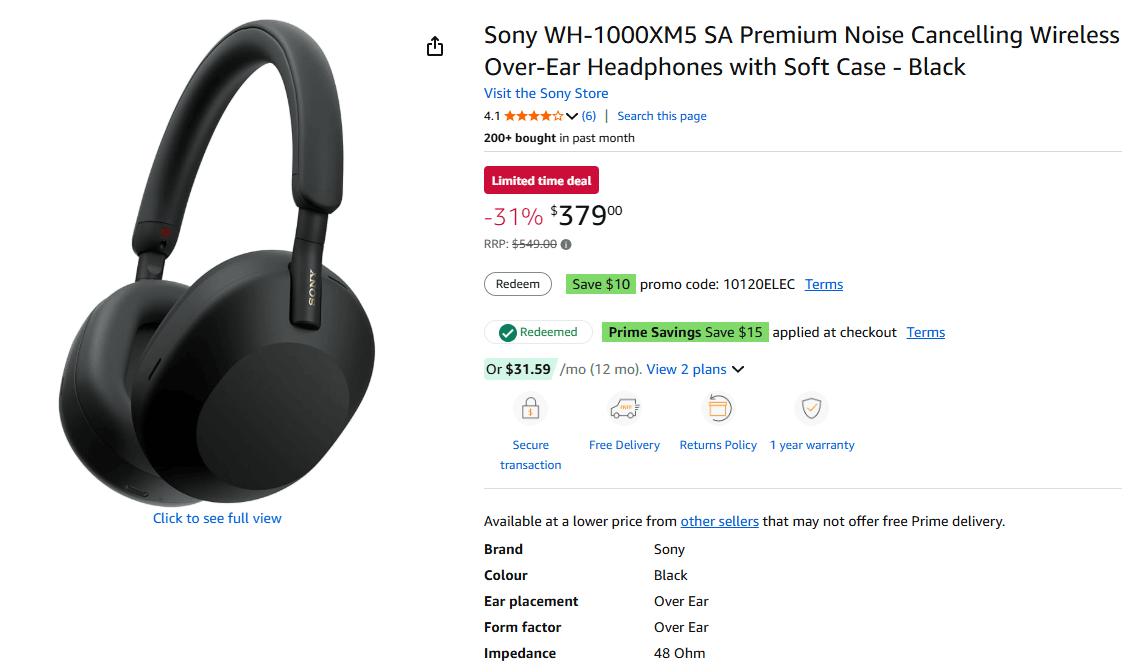
Task: Click the info icon next to RRP price
Action: click(566, 244)
